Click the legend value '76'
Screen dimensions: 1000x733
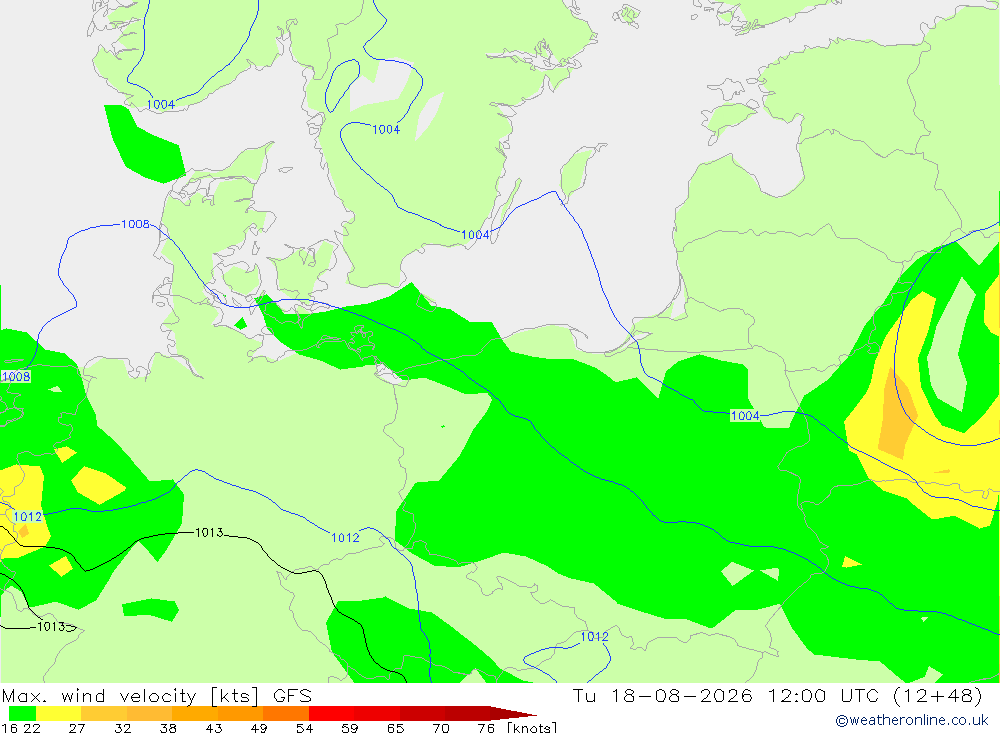pos(486,728)
